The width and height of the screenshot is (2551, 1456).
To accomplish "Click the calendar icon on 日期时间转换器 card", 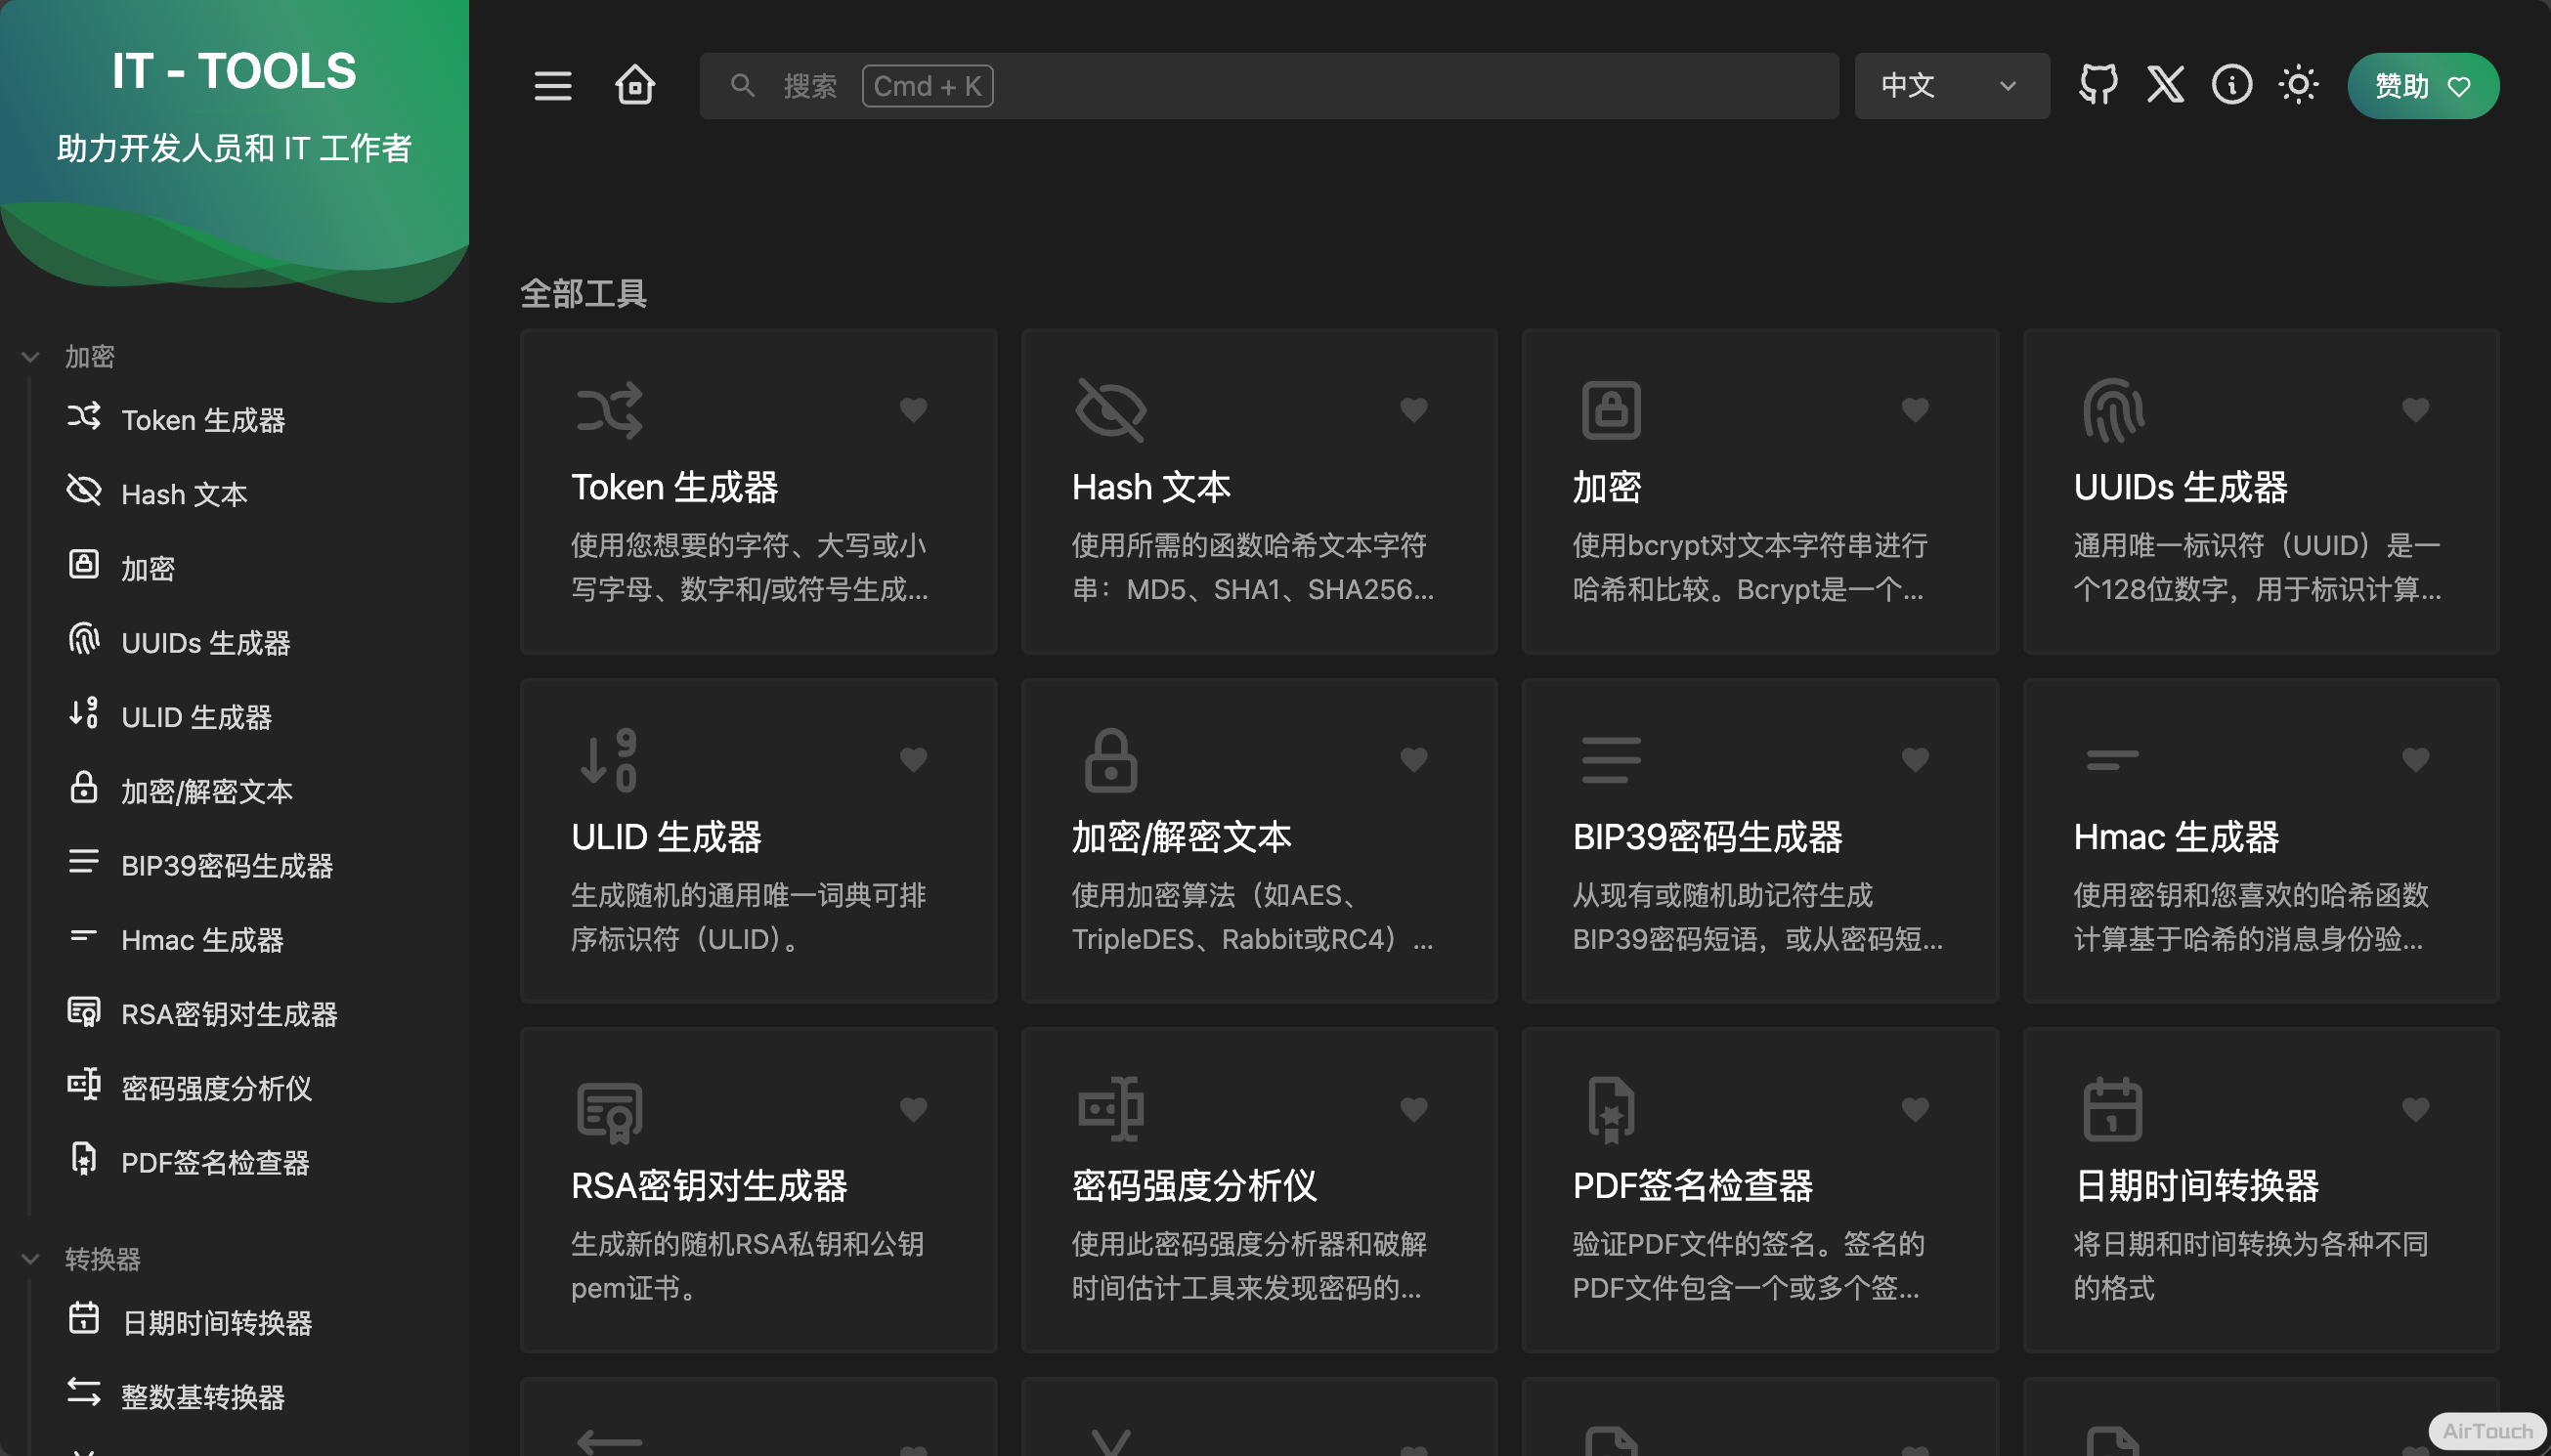I will (2112, 1108).
